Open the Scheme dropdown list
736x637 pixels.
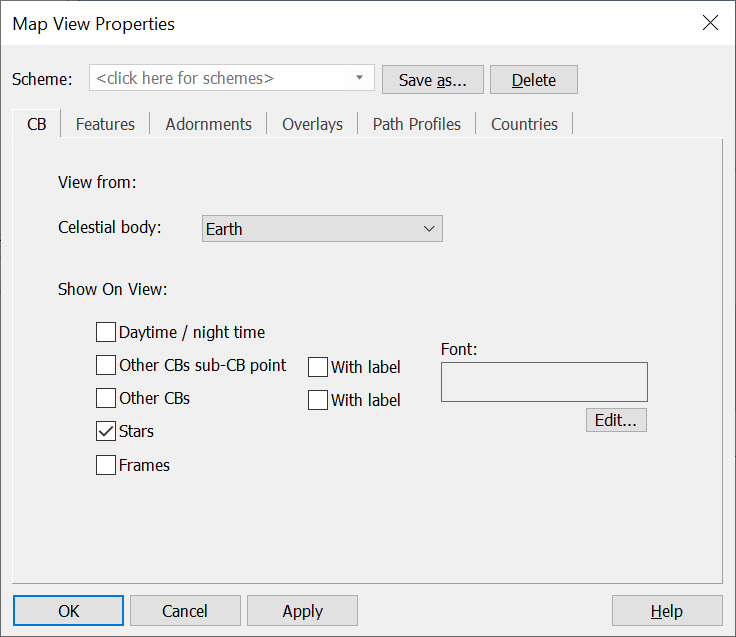[360, 78]
